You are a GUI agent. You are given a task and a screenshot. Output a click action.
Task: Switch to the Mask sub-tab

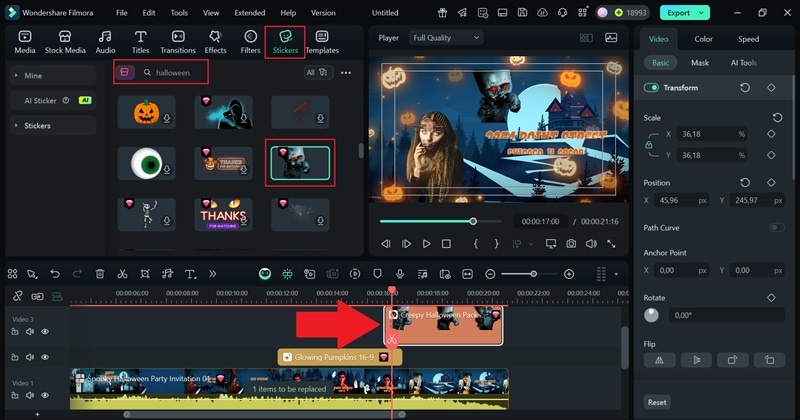699,63
